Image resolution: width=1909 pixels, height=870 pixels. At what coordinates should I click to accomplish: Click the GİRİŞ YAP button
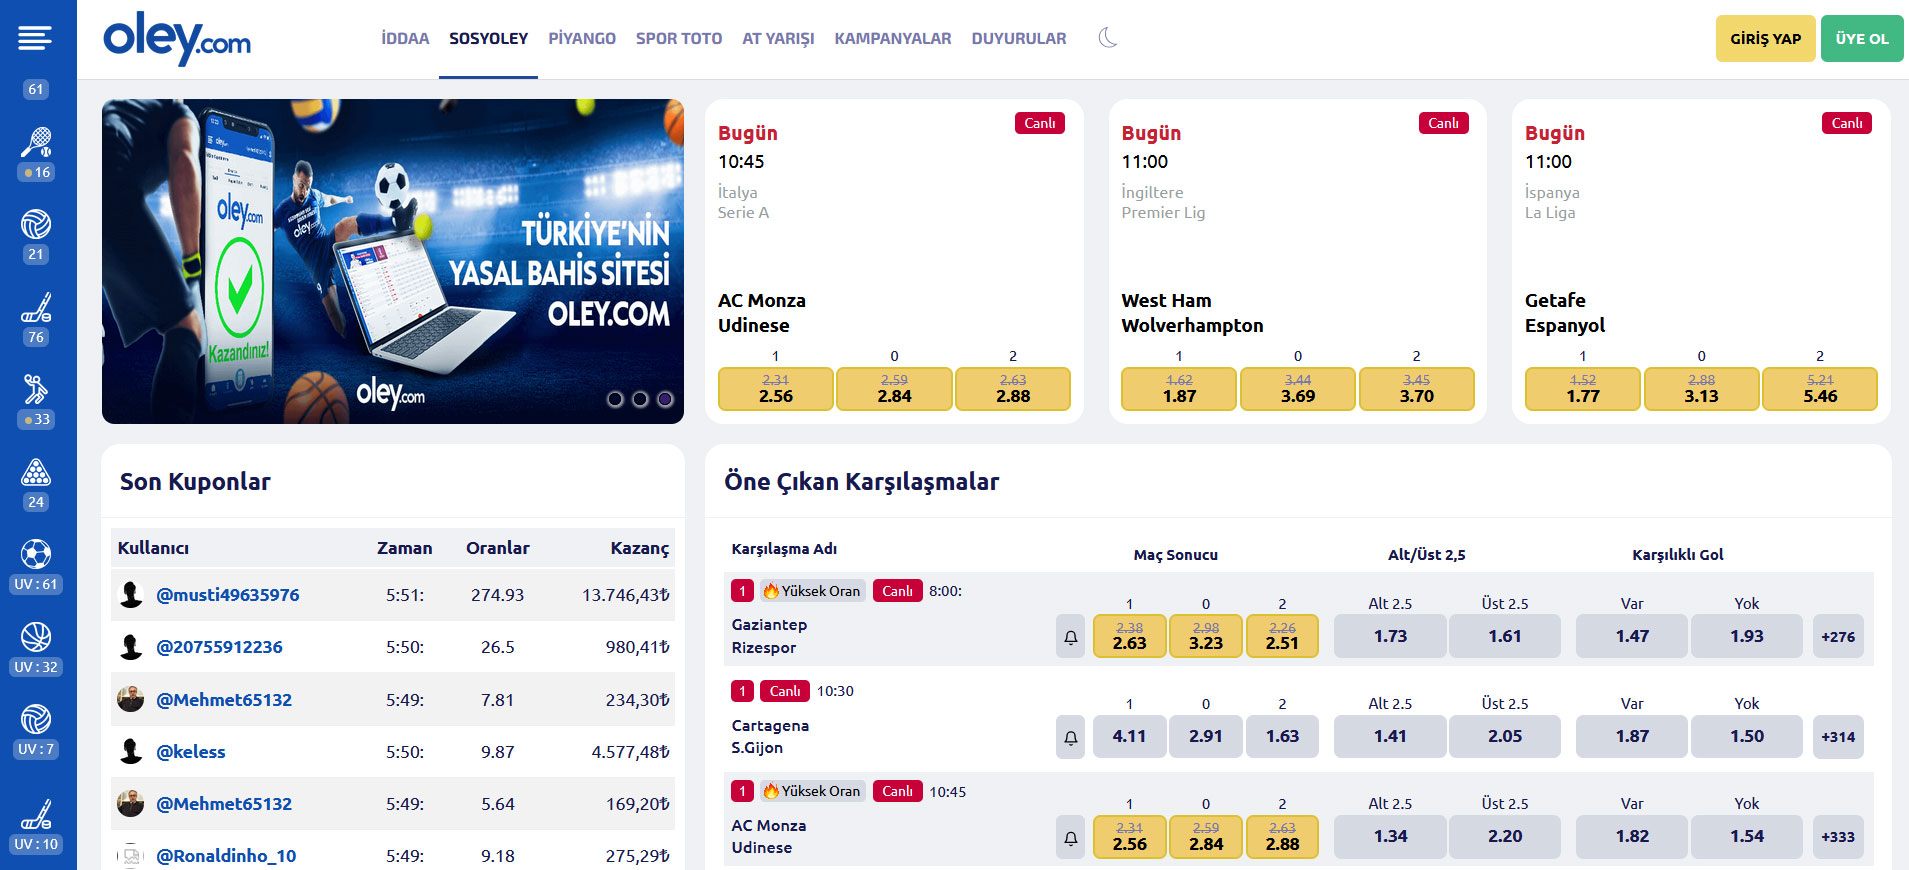(x=1765, y=39)
